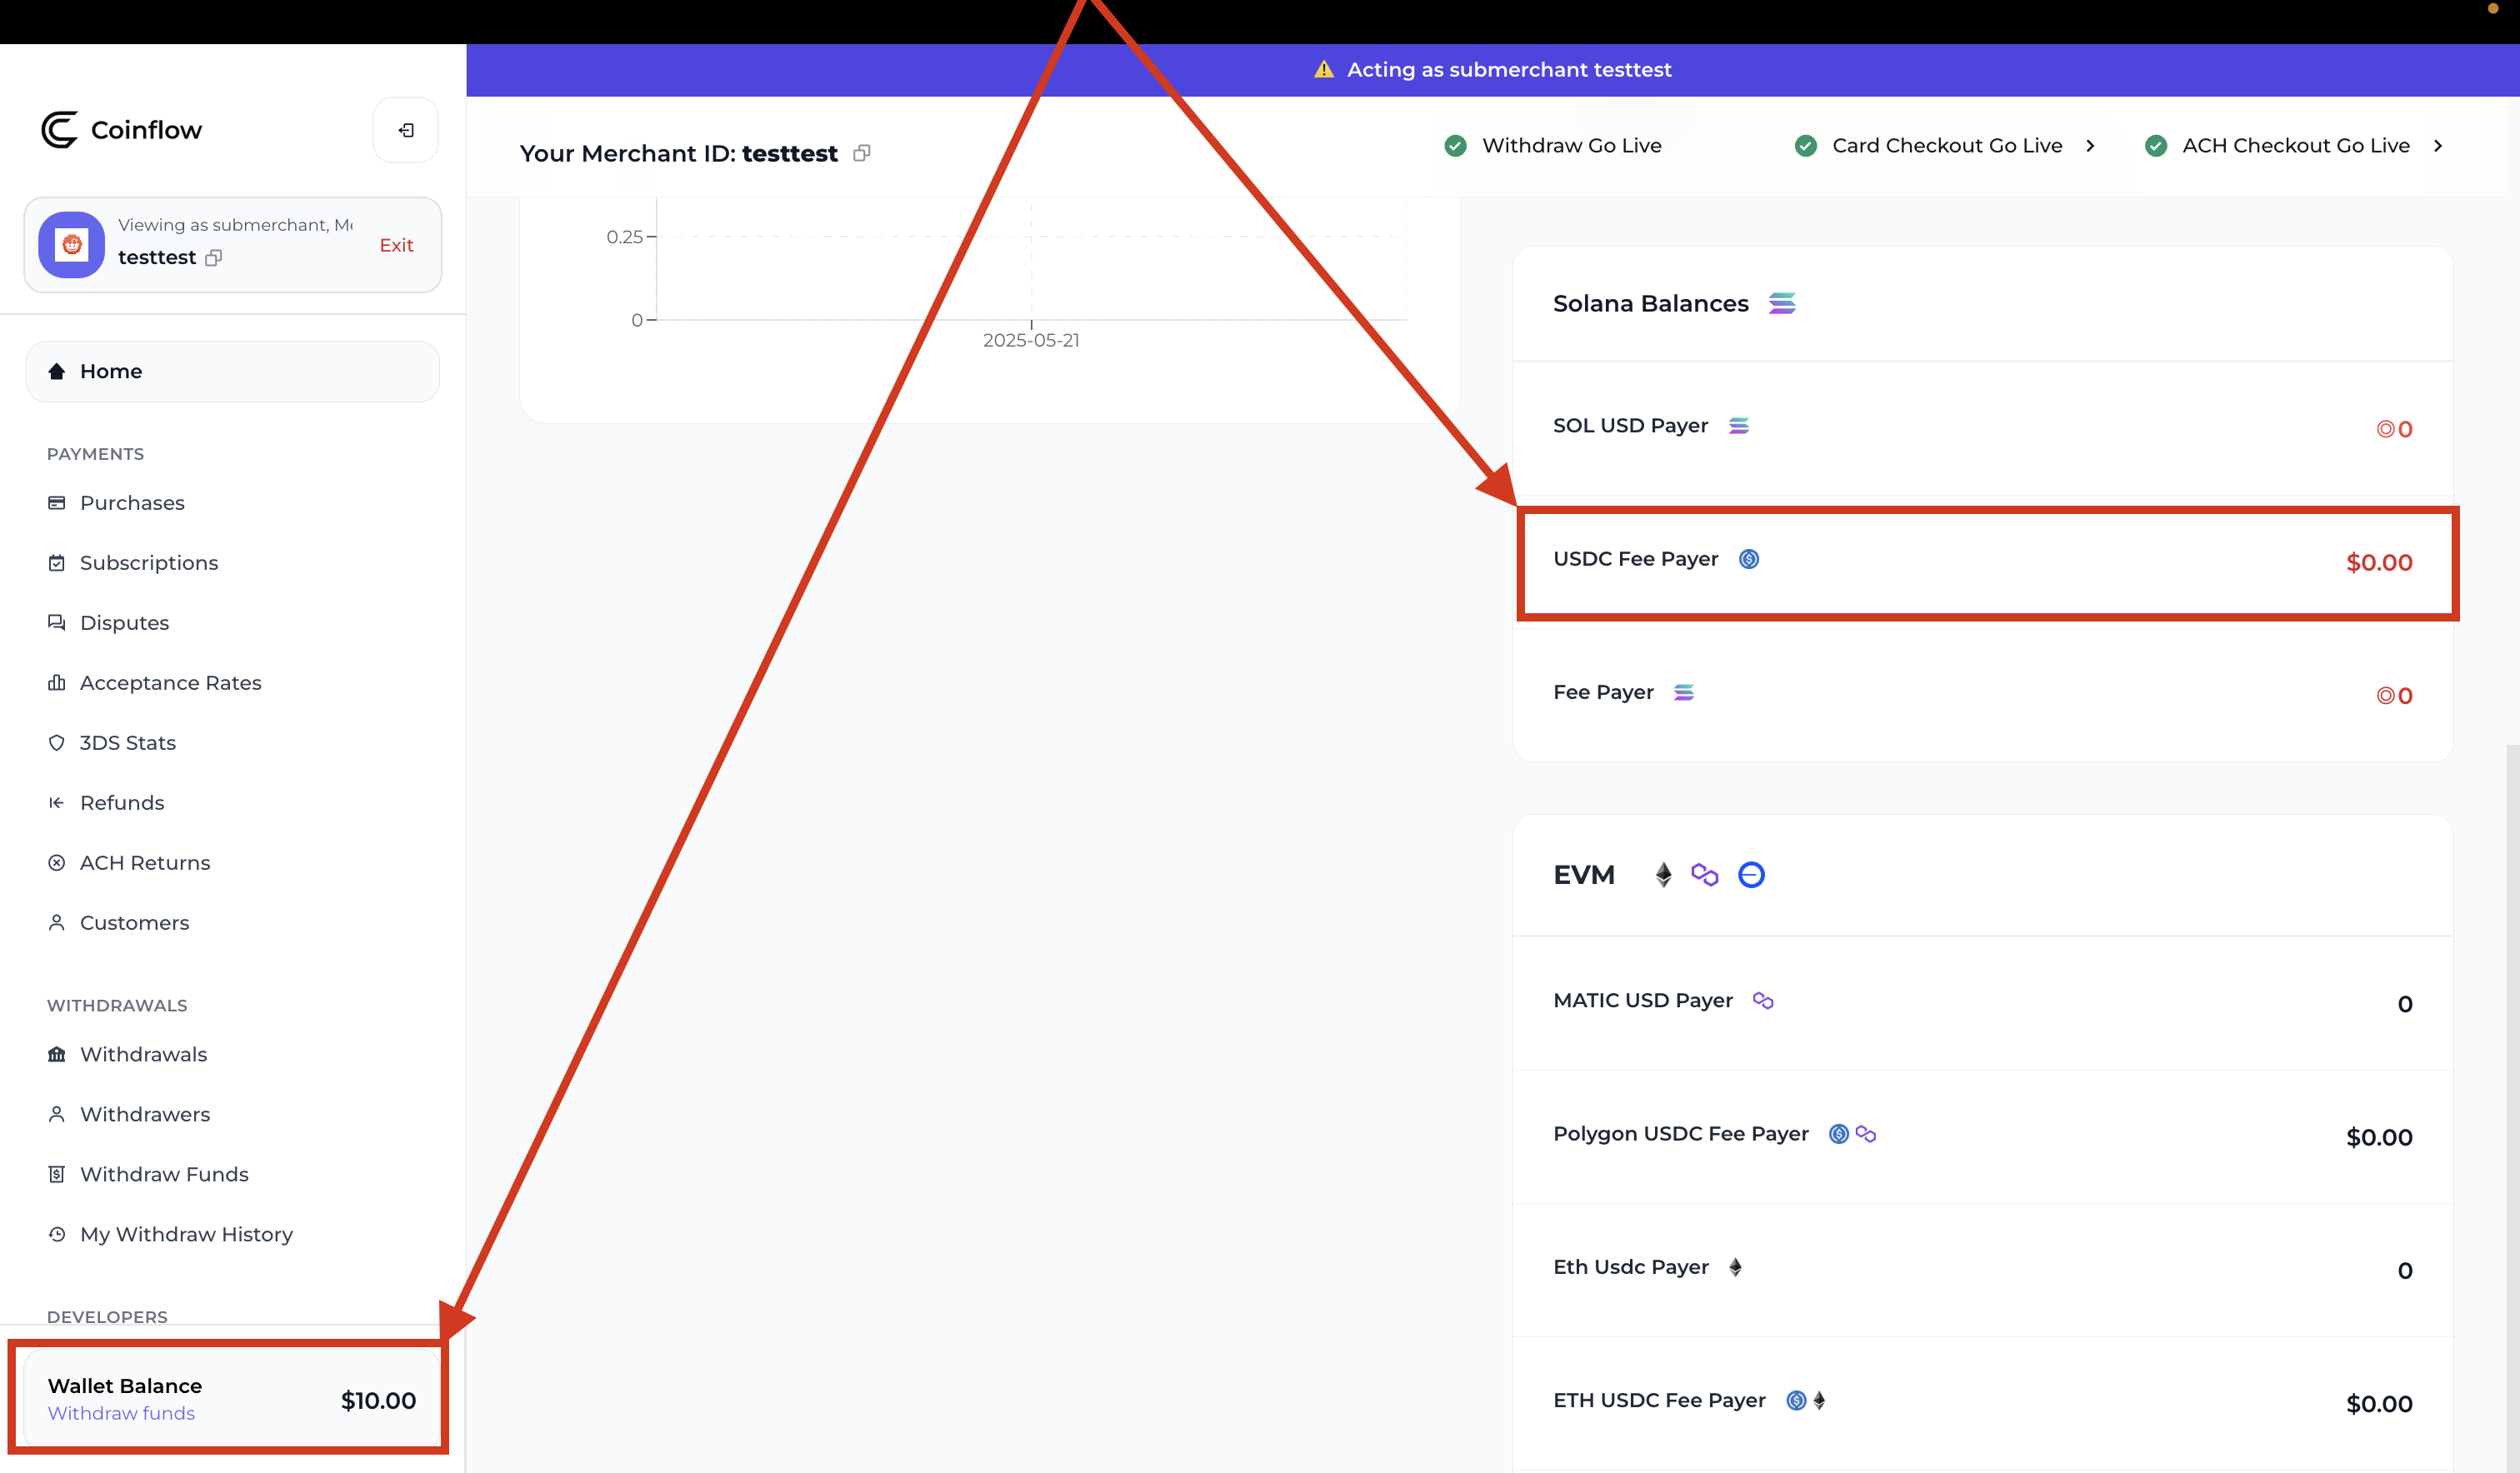Expand Card Checkout Go Live with chevron
2520x1473 pixels.
coord(2090,146)
